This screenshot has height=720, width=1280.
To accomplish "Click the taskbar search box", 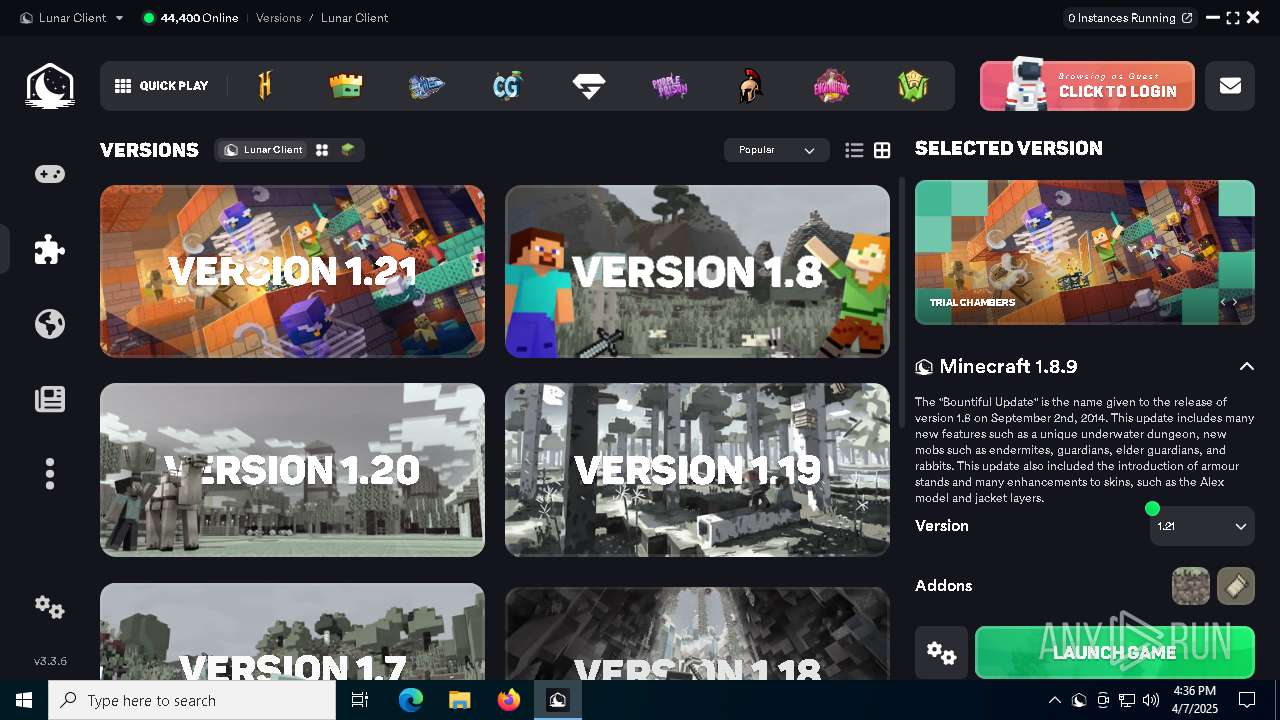I will click(192, 700).
